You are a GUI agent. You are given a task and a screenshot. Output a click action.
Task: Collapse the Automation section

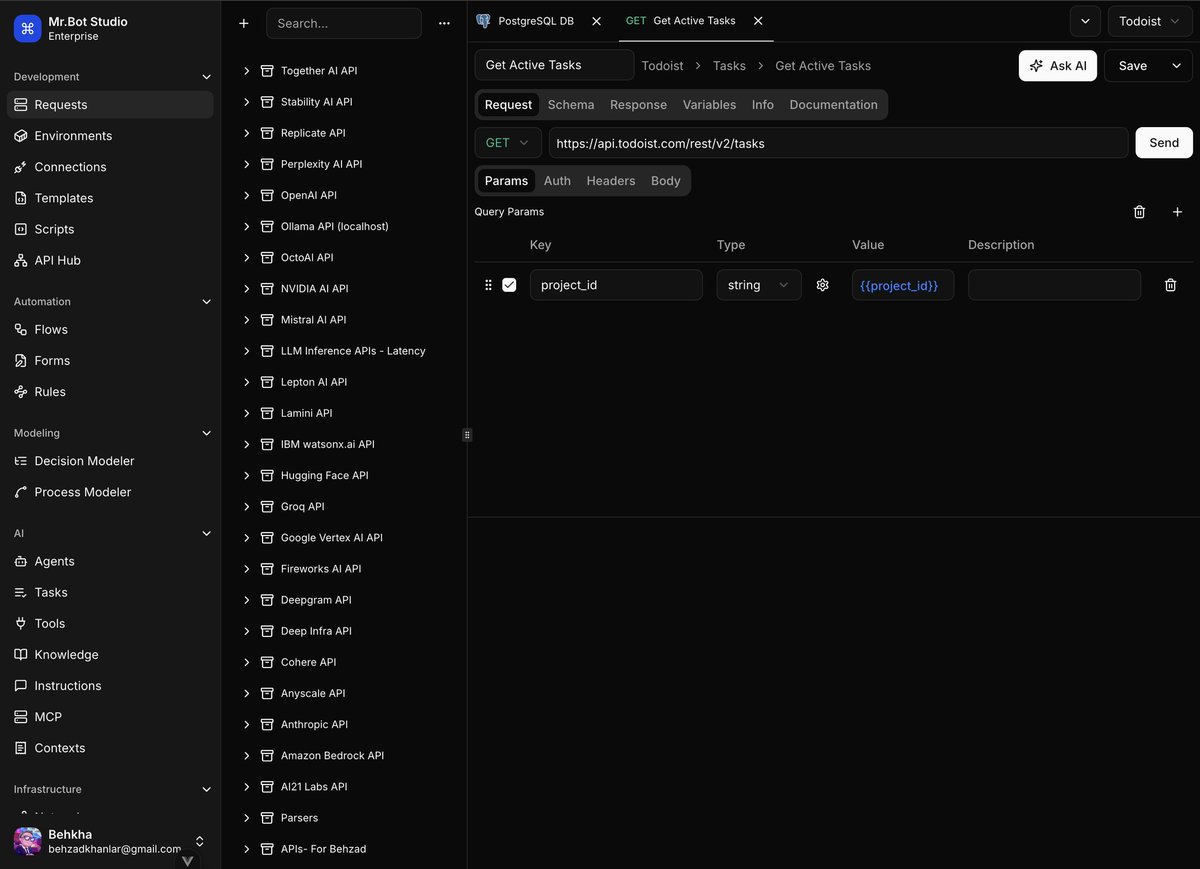[x=207, y=301]
